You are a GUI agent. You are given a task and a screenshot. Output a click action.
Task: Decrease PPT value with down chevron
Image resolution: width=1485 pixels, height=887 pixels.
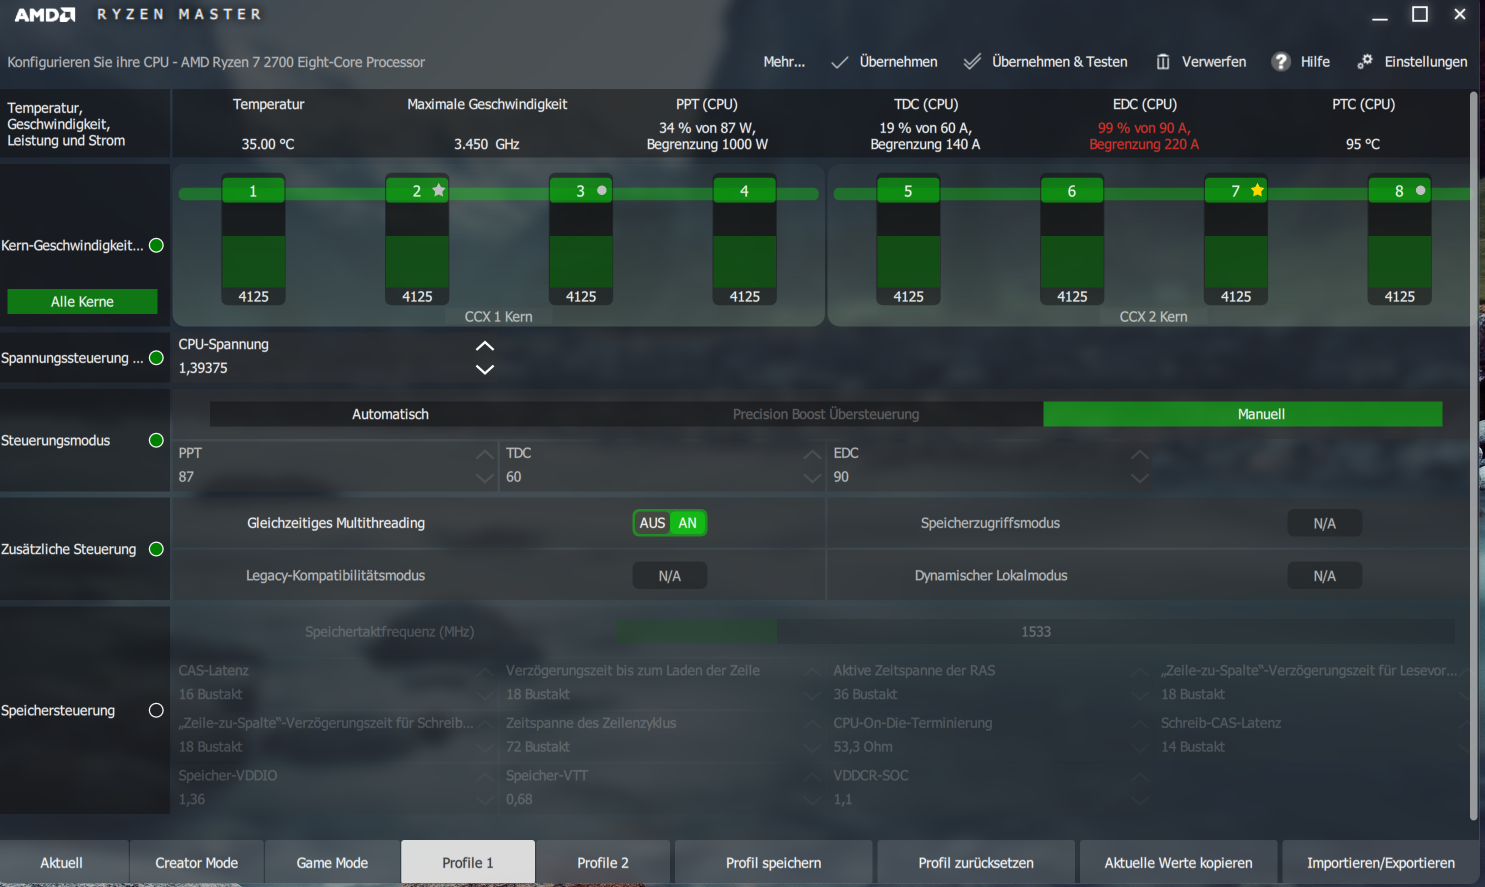[485, 478]
